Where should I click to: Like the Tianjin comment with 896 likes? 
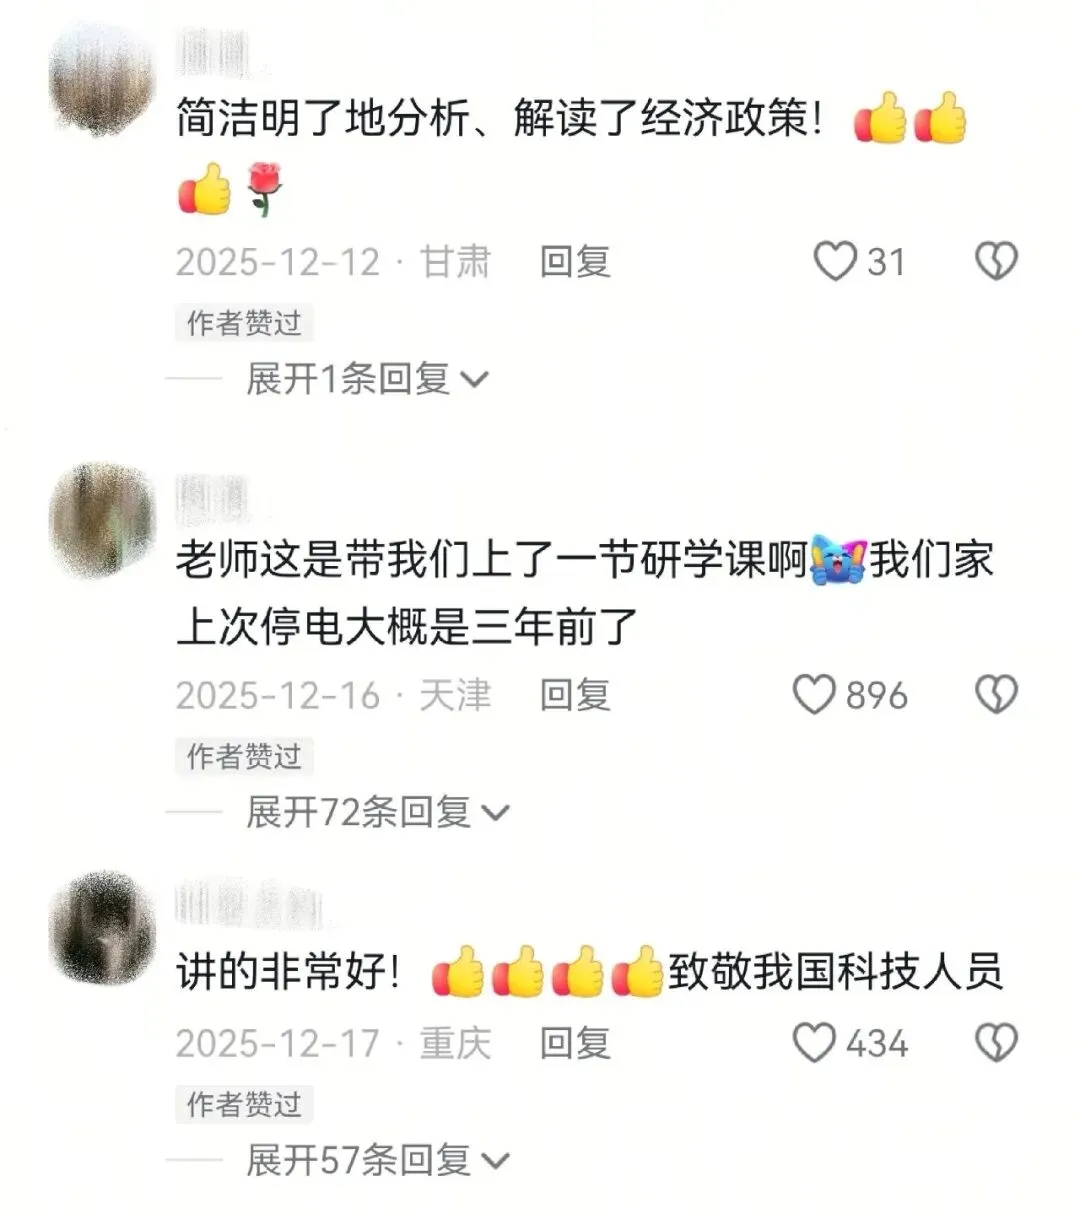814,695
